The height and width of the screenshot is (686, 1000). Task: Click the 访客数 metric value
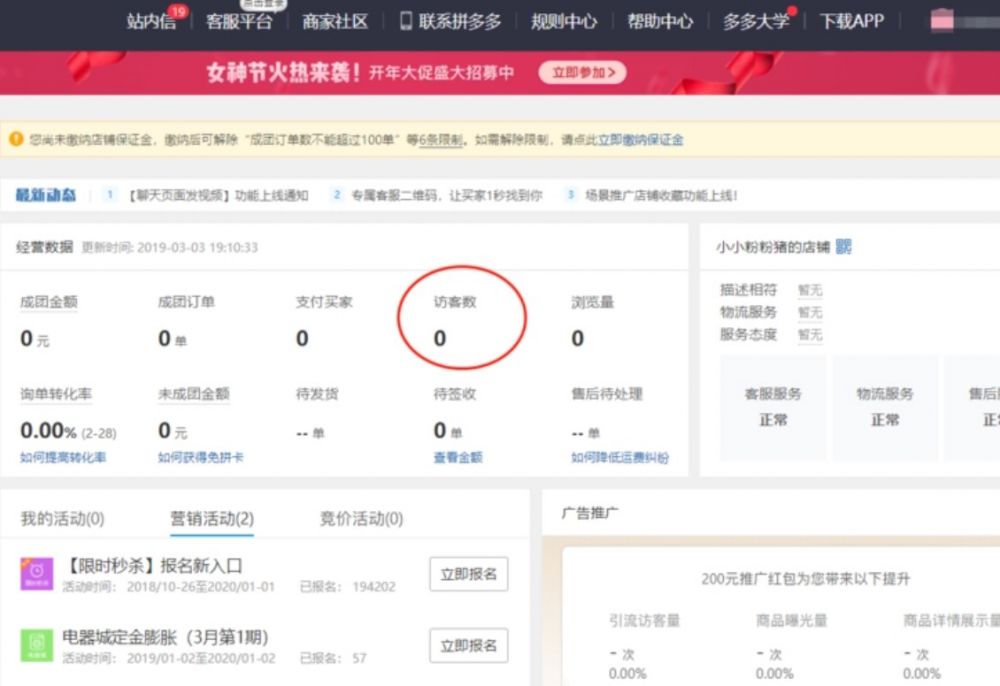pos(440,339)
